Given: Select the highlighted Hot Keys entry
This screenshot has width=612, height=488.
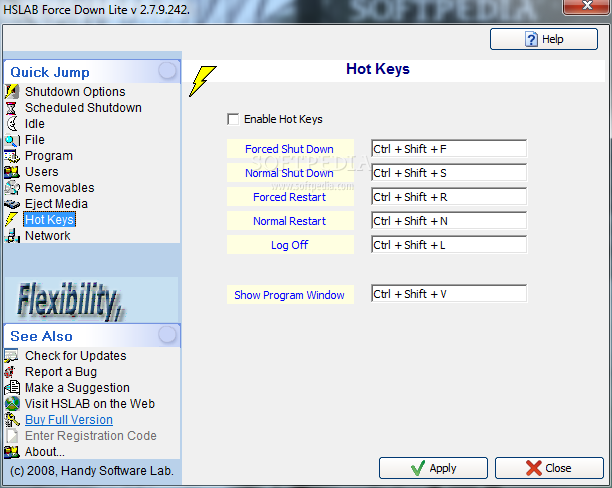Looking at the screenshot, I should click(49, 220).
